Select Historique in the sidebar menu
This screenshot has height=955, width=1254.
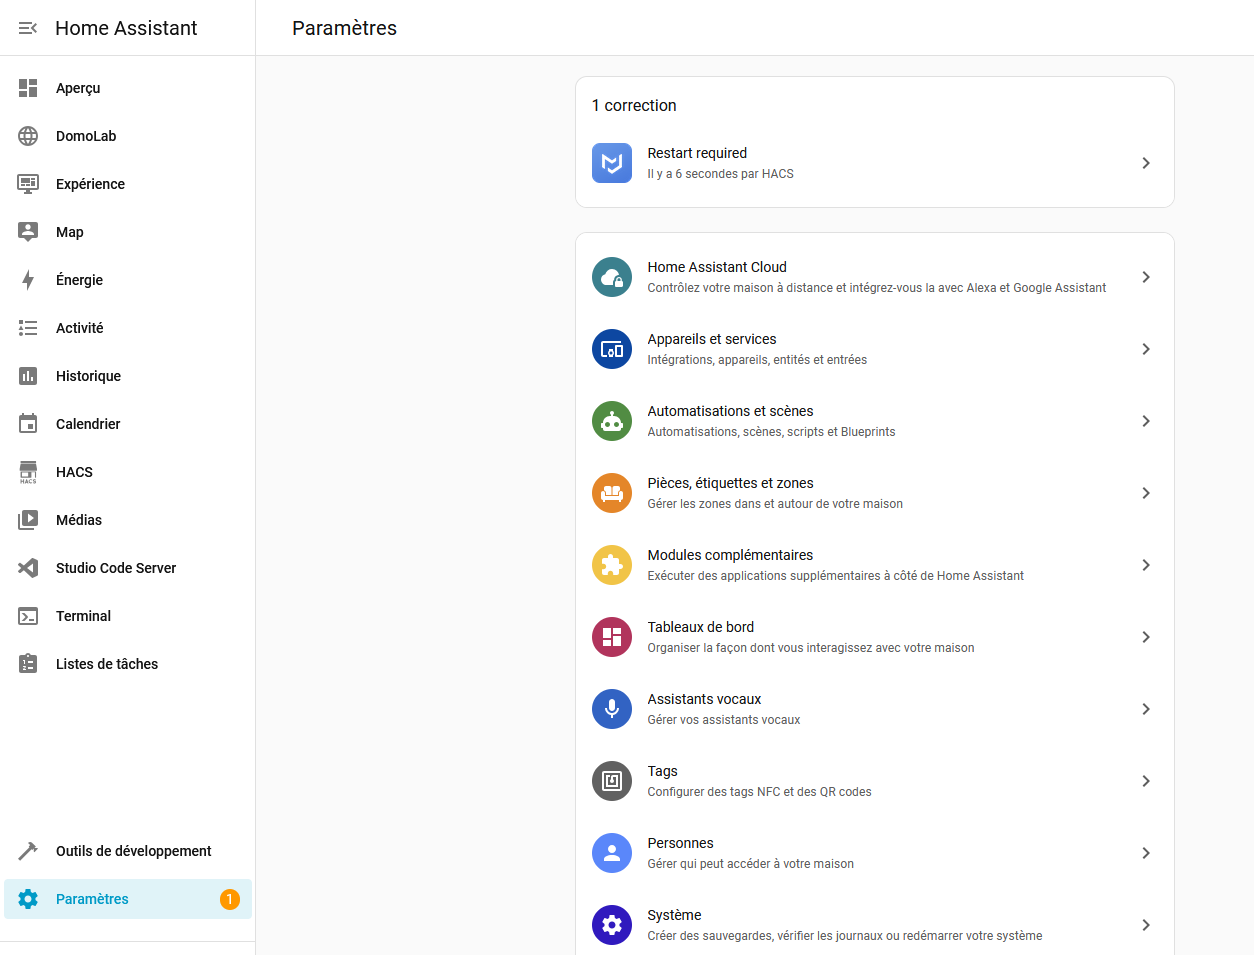click(88, 376)
